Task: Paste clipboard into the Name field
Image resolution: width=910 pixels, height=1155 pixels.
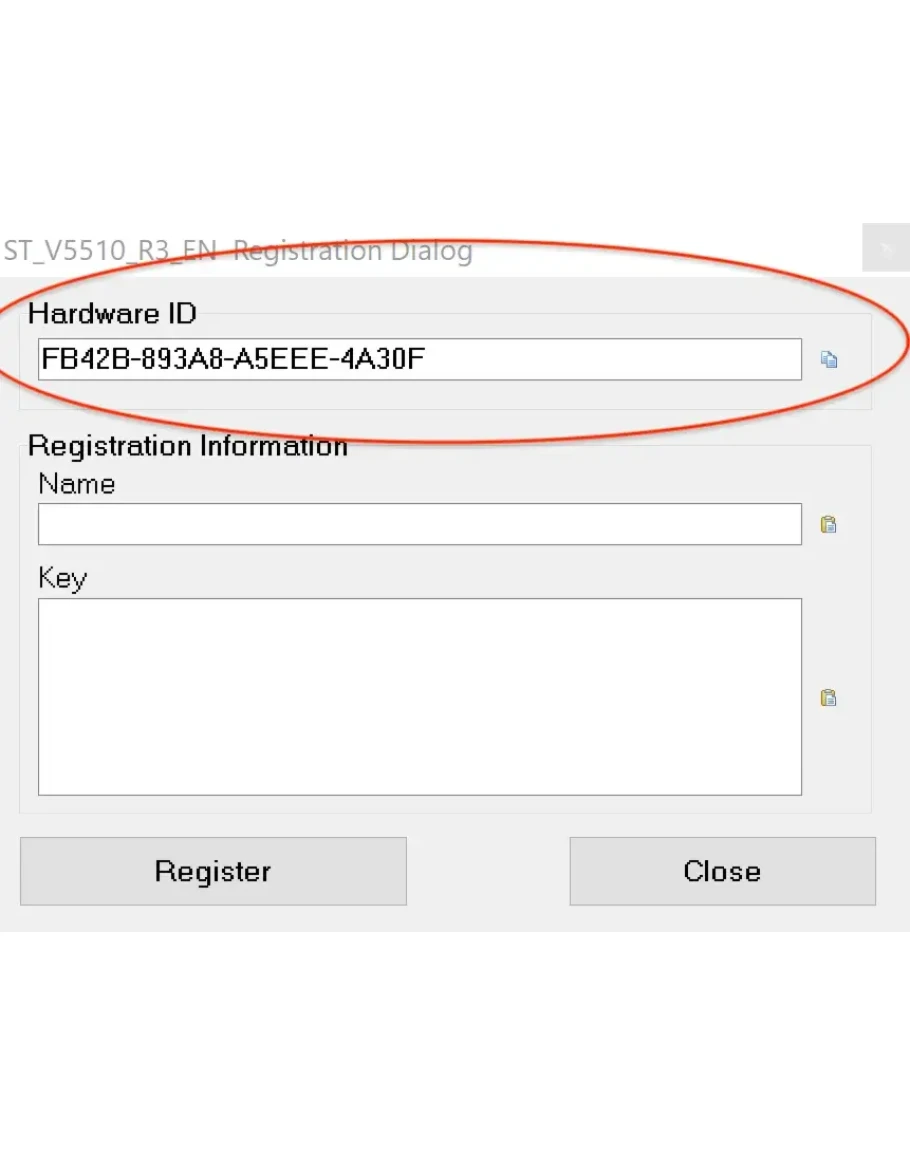Action: tap(828, 524)
